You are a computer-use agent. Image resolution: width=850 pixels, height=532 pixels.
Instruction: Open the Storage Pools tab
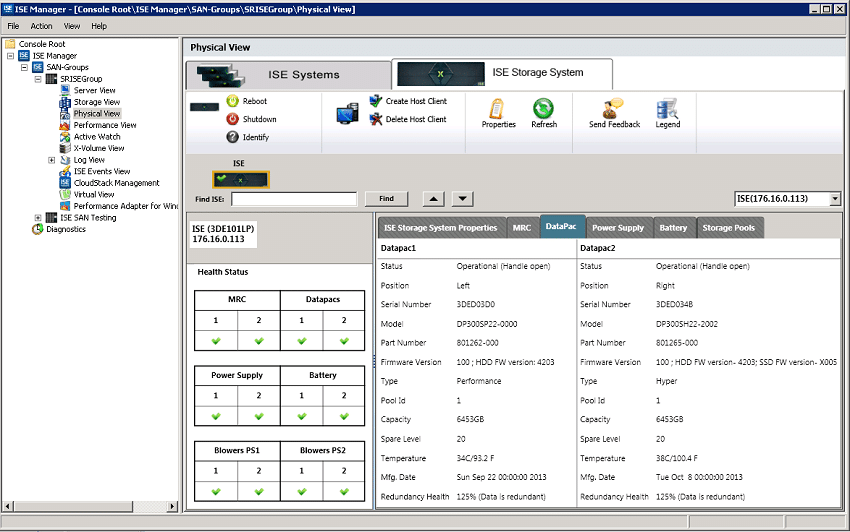click(729, 228)
